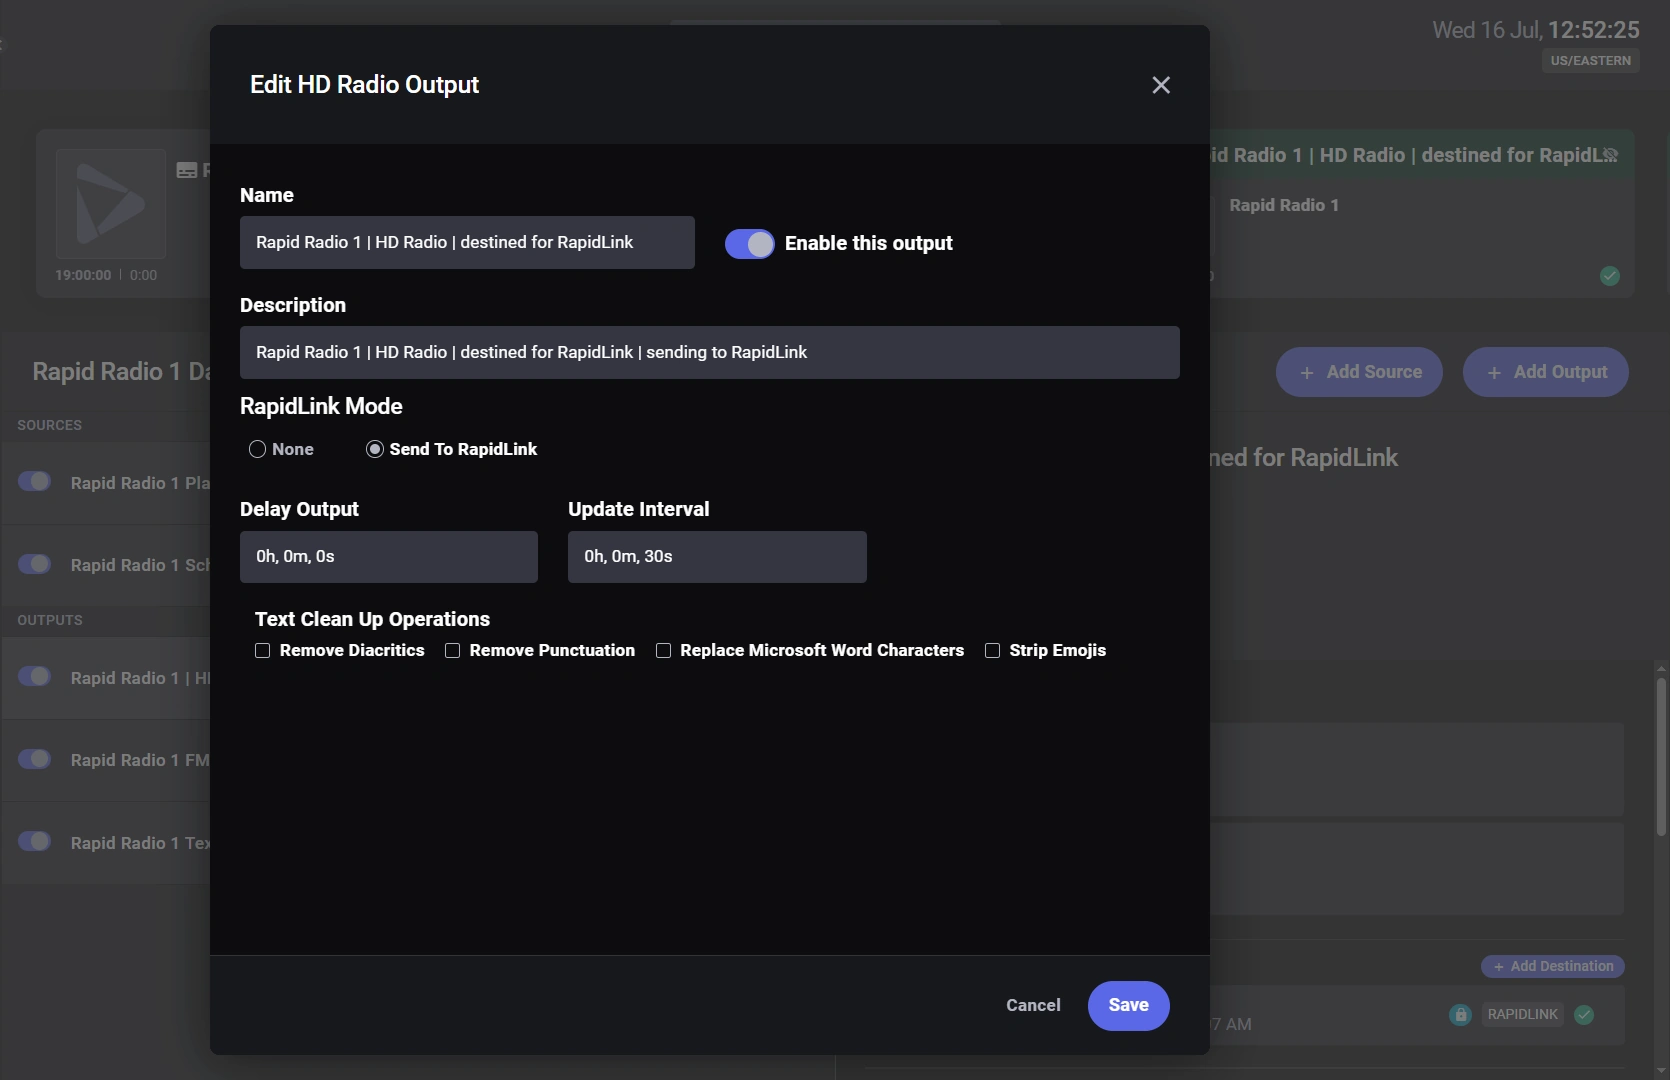
Task: Click the lock icon beside RAPIDLINK
Action: (1460, 1015)
